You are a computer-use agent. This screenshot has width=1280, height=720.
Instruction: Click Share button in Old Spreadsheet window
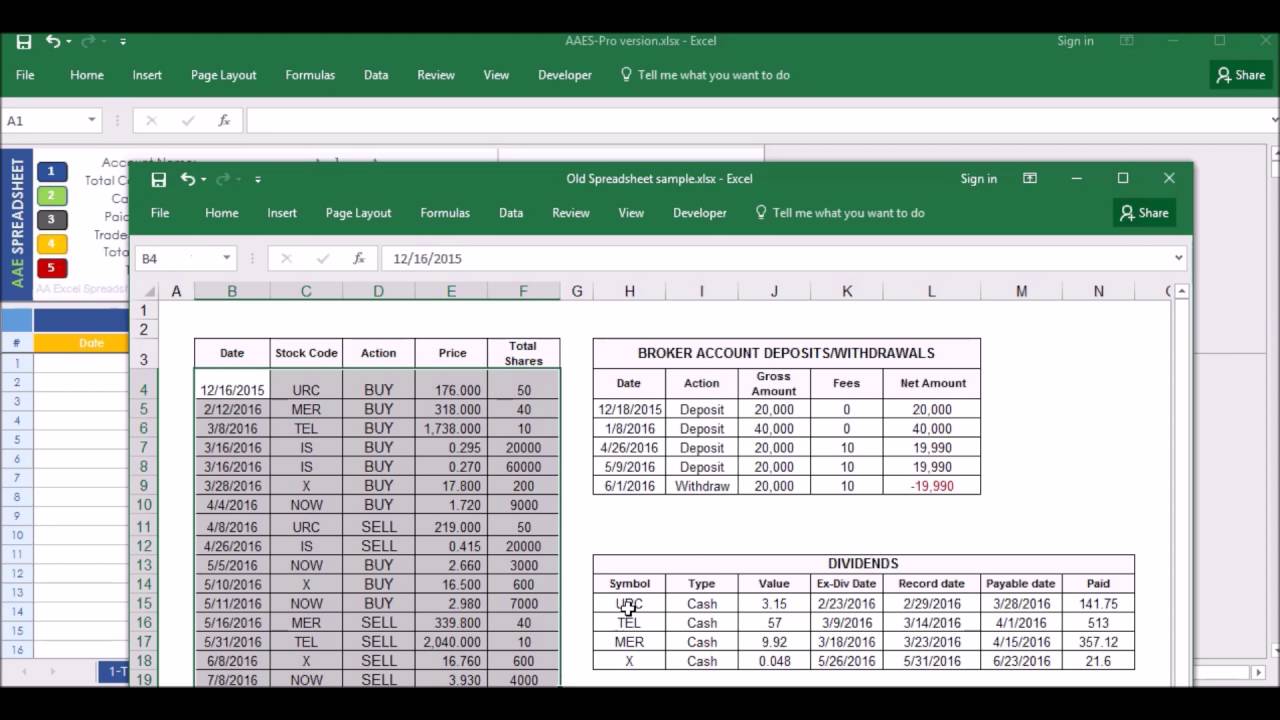1144,212
